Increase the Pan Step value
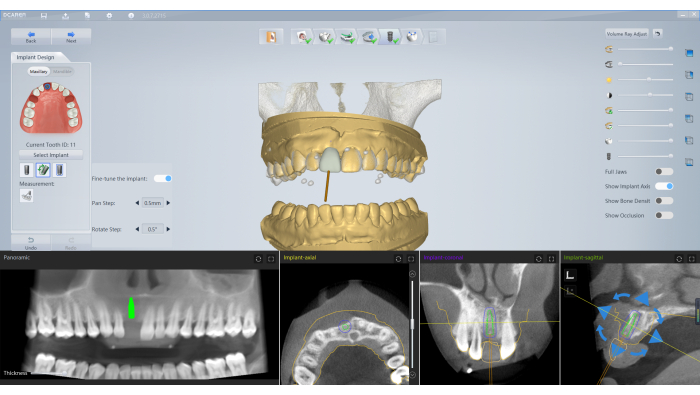This screenshot has height=395, width=700. [x=168, y=203]
